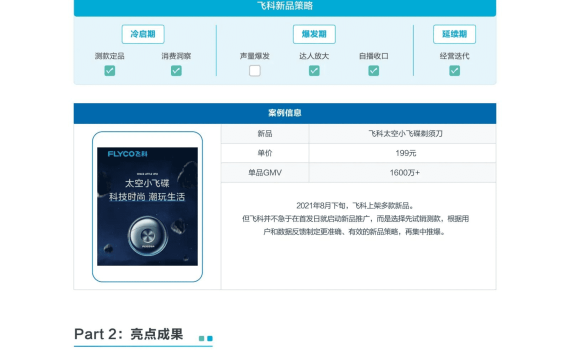This screenshot has width=570, height=360.
Task: Click the 飞科新品策略 header bar
Action: (x=285, y=7)
